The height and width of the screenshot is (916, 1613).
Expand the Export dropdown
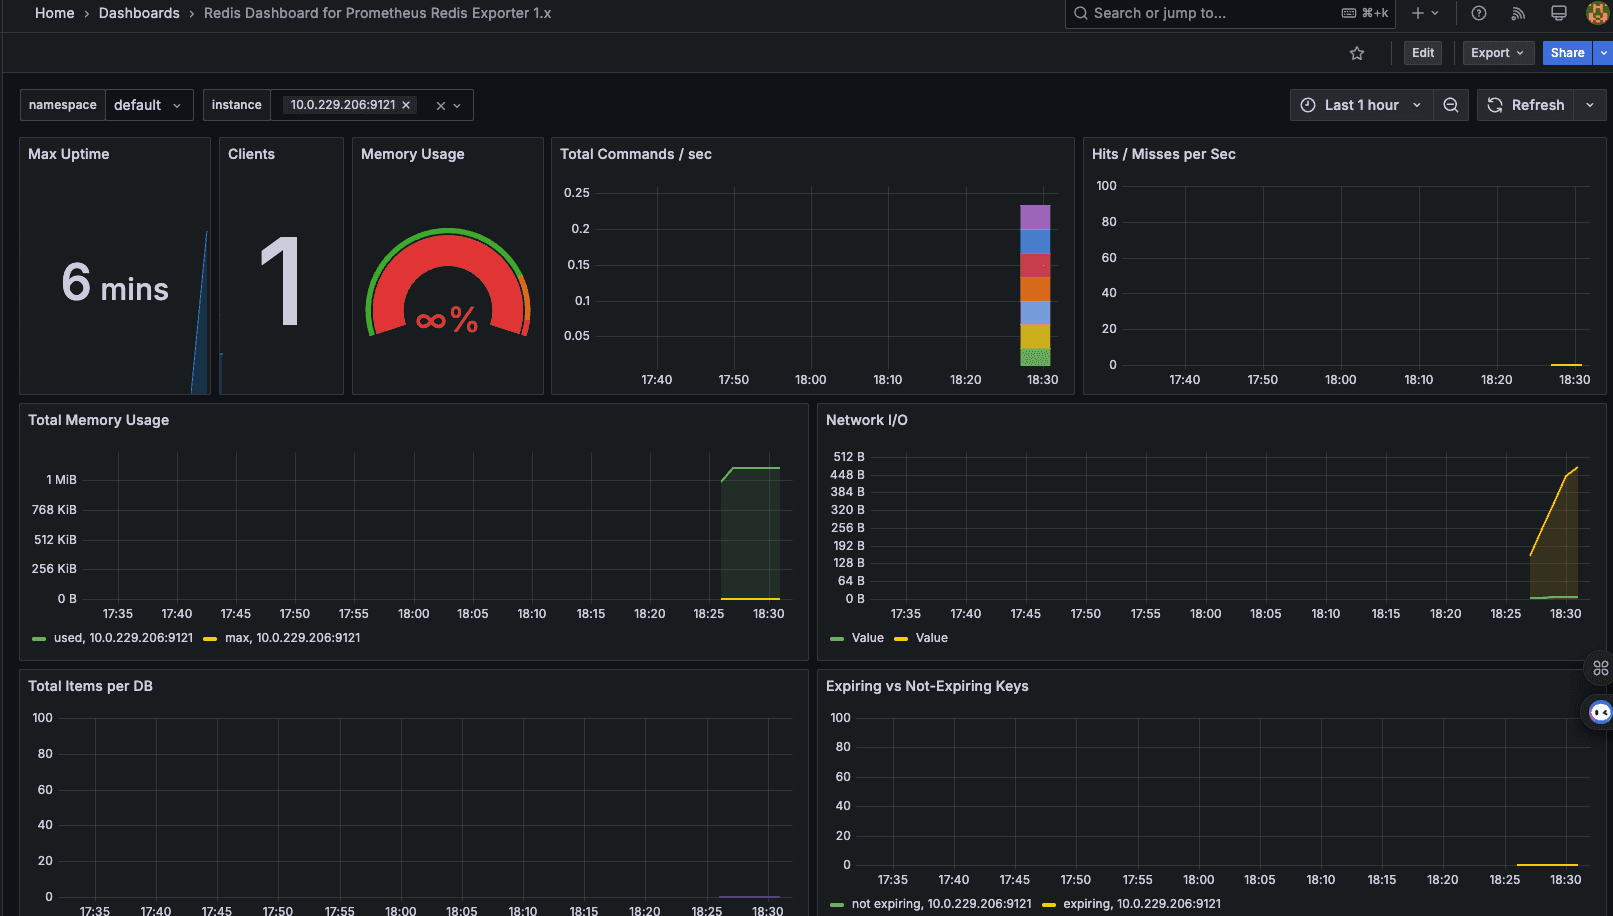click(1498, 52)
